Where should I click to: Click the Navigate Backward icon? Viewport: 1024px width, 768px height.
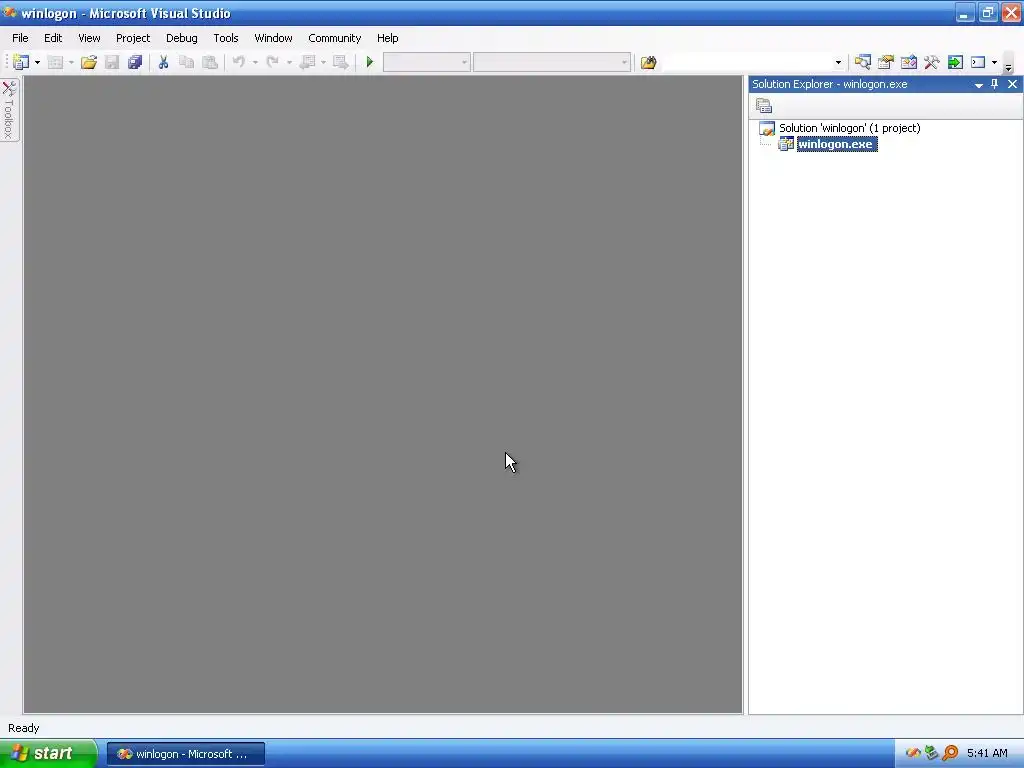(x=307, y=63)
